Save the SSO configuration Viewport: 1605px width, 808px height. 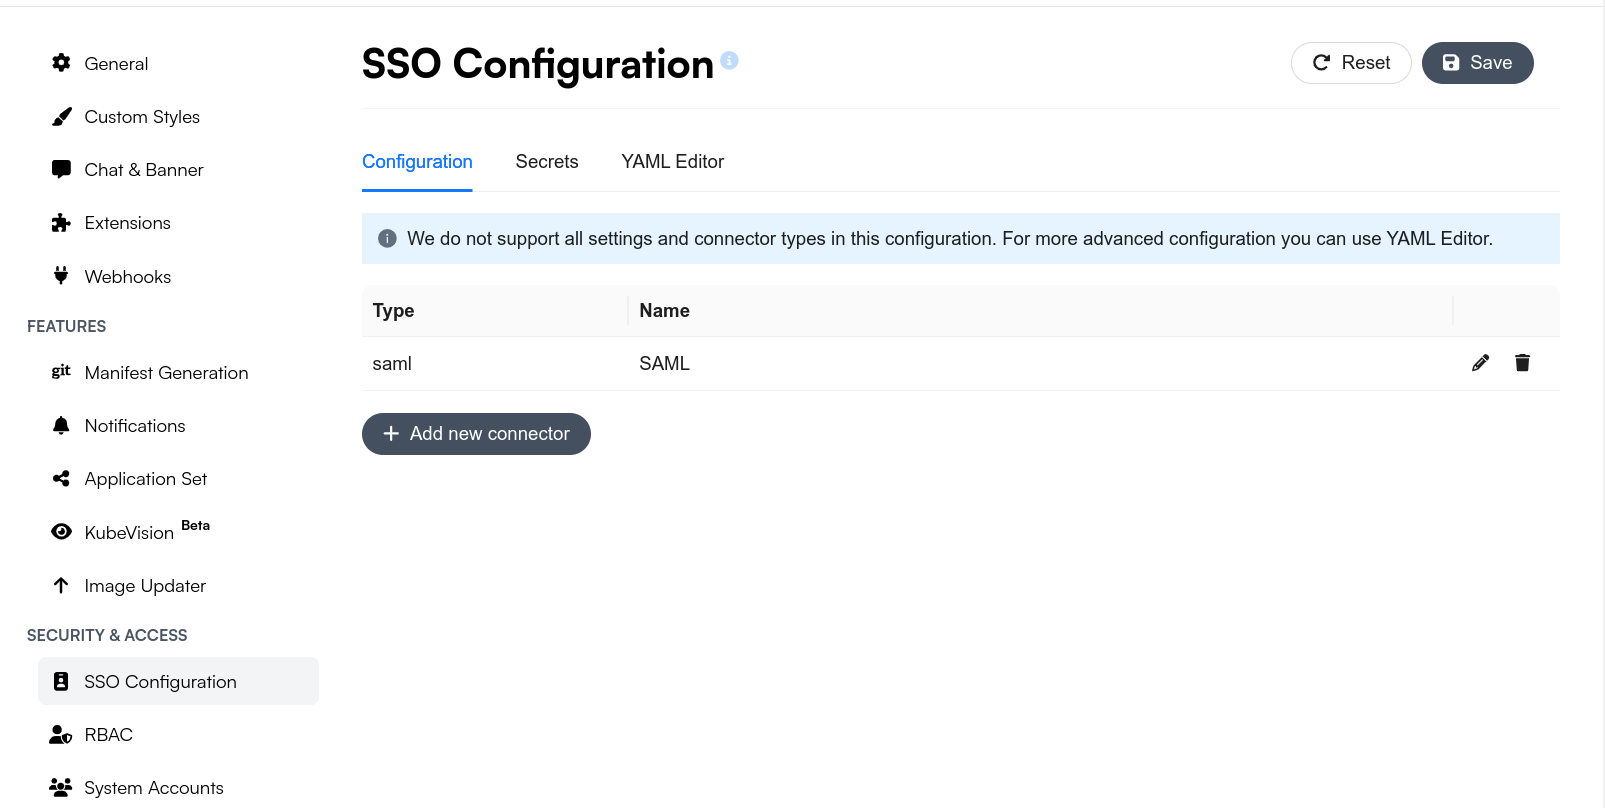[1477, 63]
